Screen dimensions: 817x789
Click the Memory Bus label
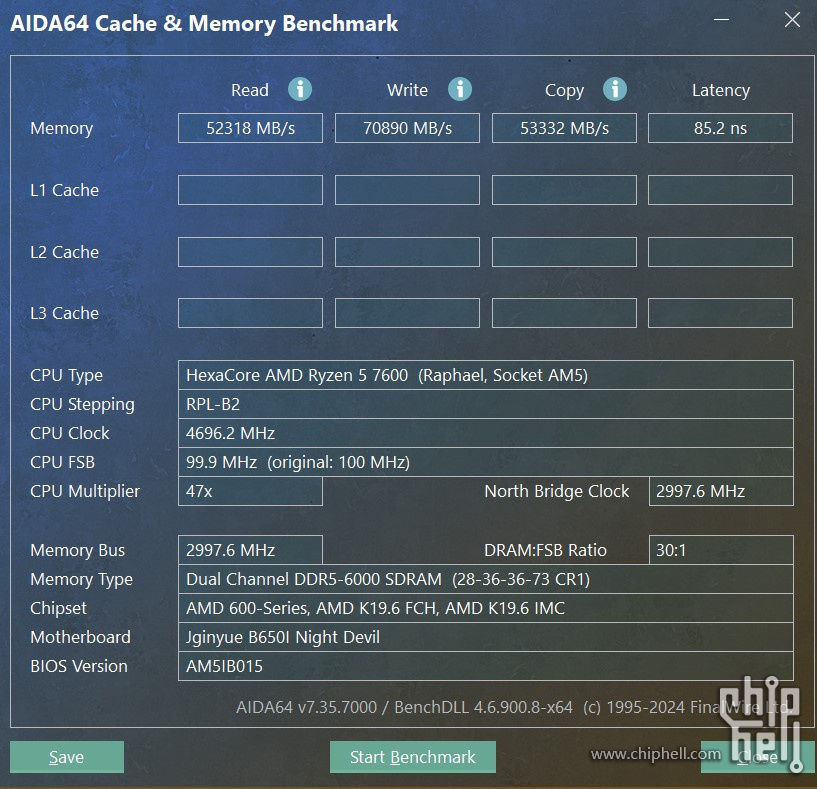[78, 550]
